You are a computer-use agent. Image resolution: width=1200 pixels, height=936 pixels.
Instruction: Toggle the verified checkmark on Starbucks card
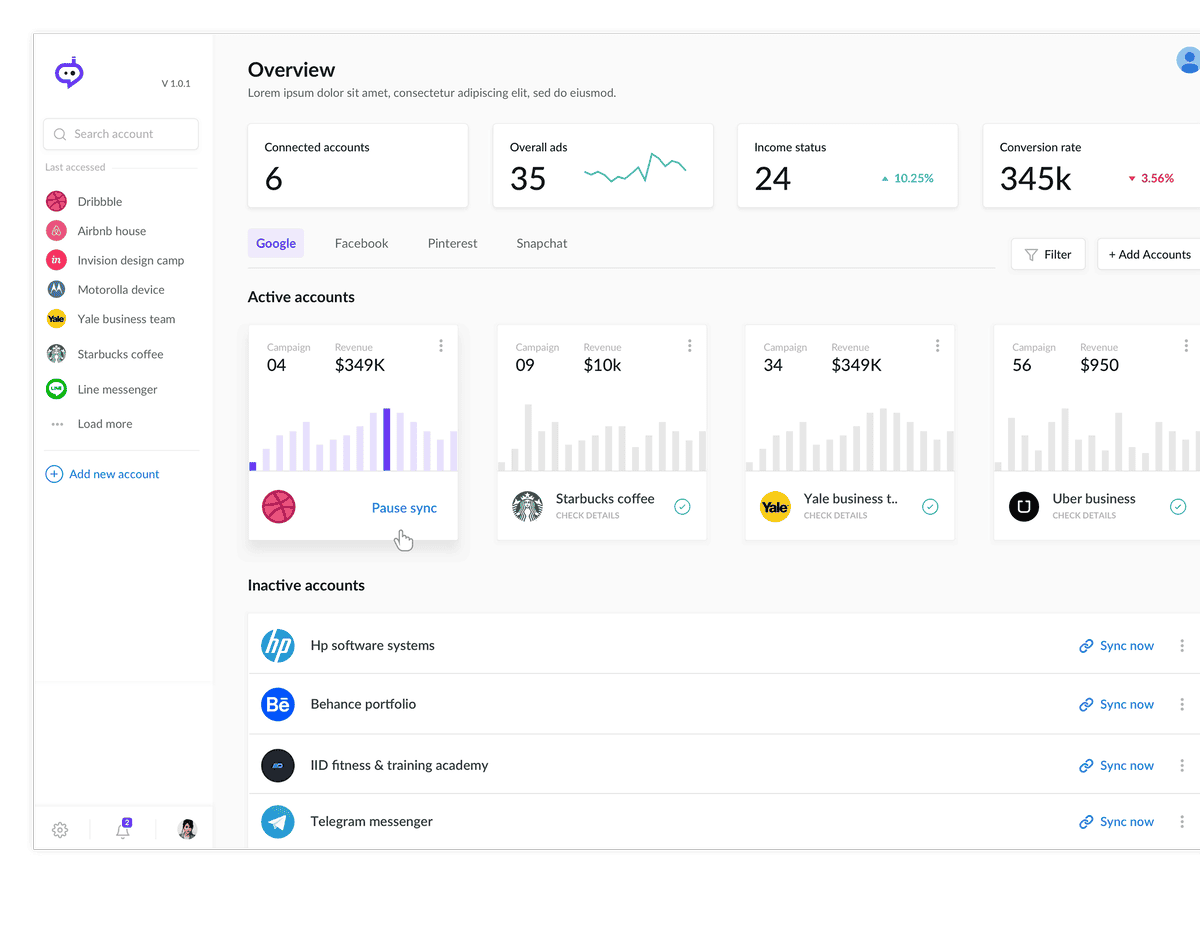(682, 506)
